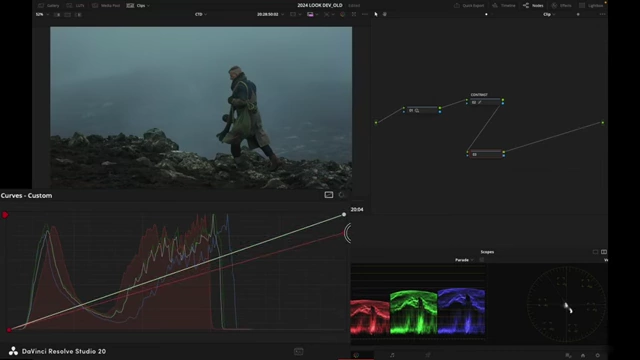Viewport: 640px width, 360px height.
Task: Click the node graph output dot
Action: tap(602, 122)
